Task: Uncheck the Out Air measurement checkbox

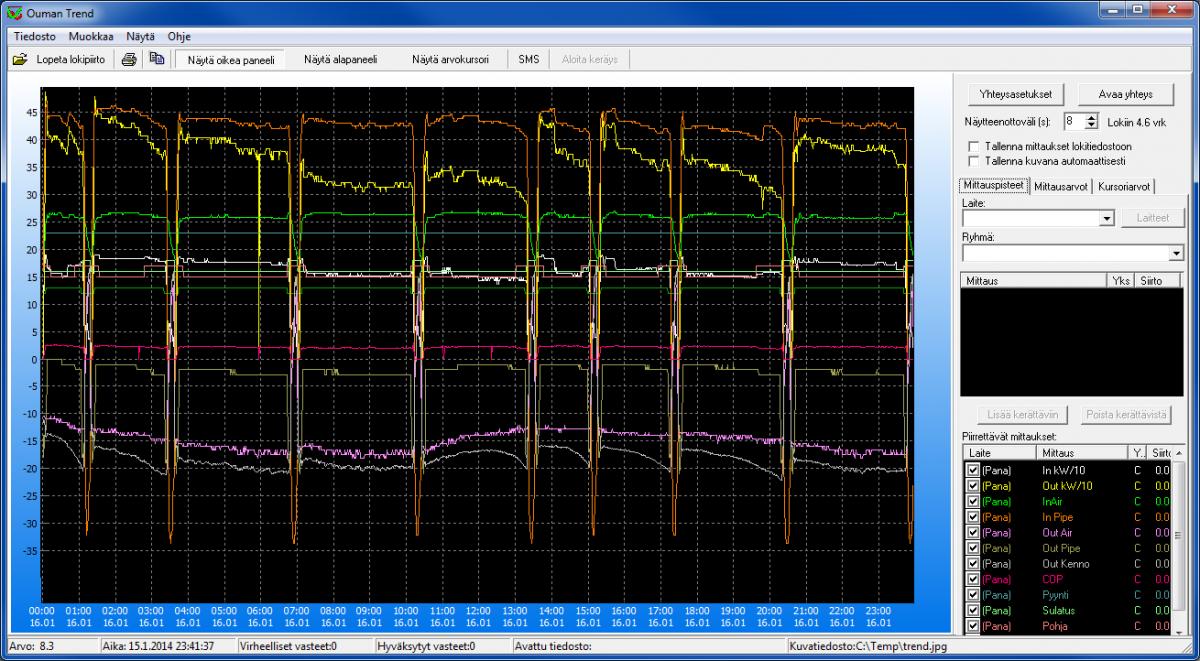Action: 973,532
